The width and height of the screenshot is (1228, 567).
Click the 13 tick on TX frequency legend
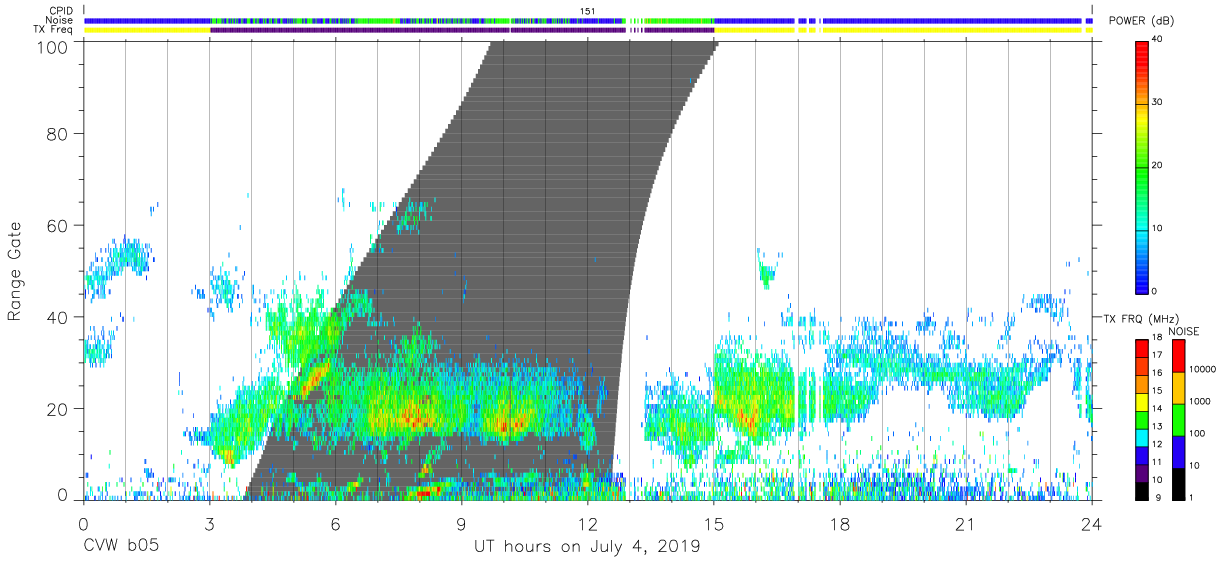pos(1157,426)
